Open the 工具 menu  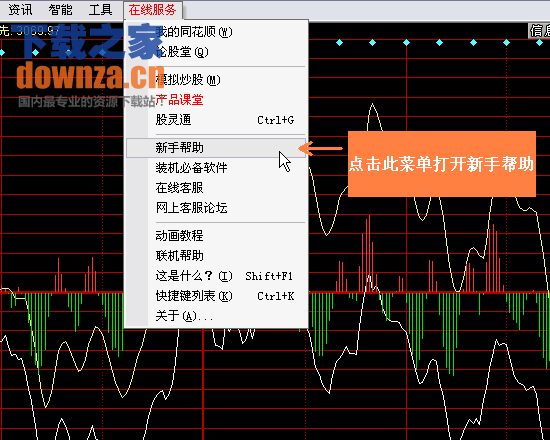click(x=100, y=10)
